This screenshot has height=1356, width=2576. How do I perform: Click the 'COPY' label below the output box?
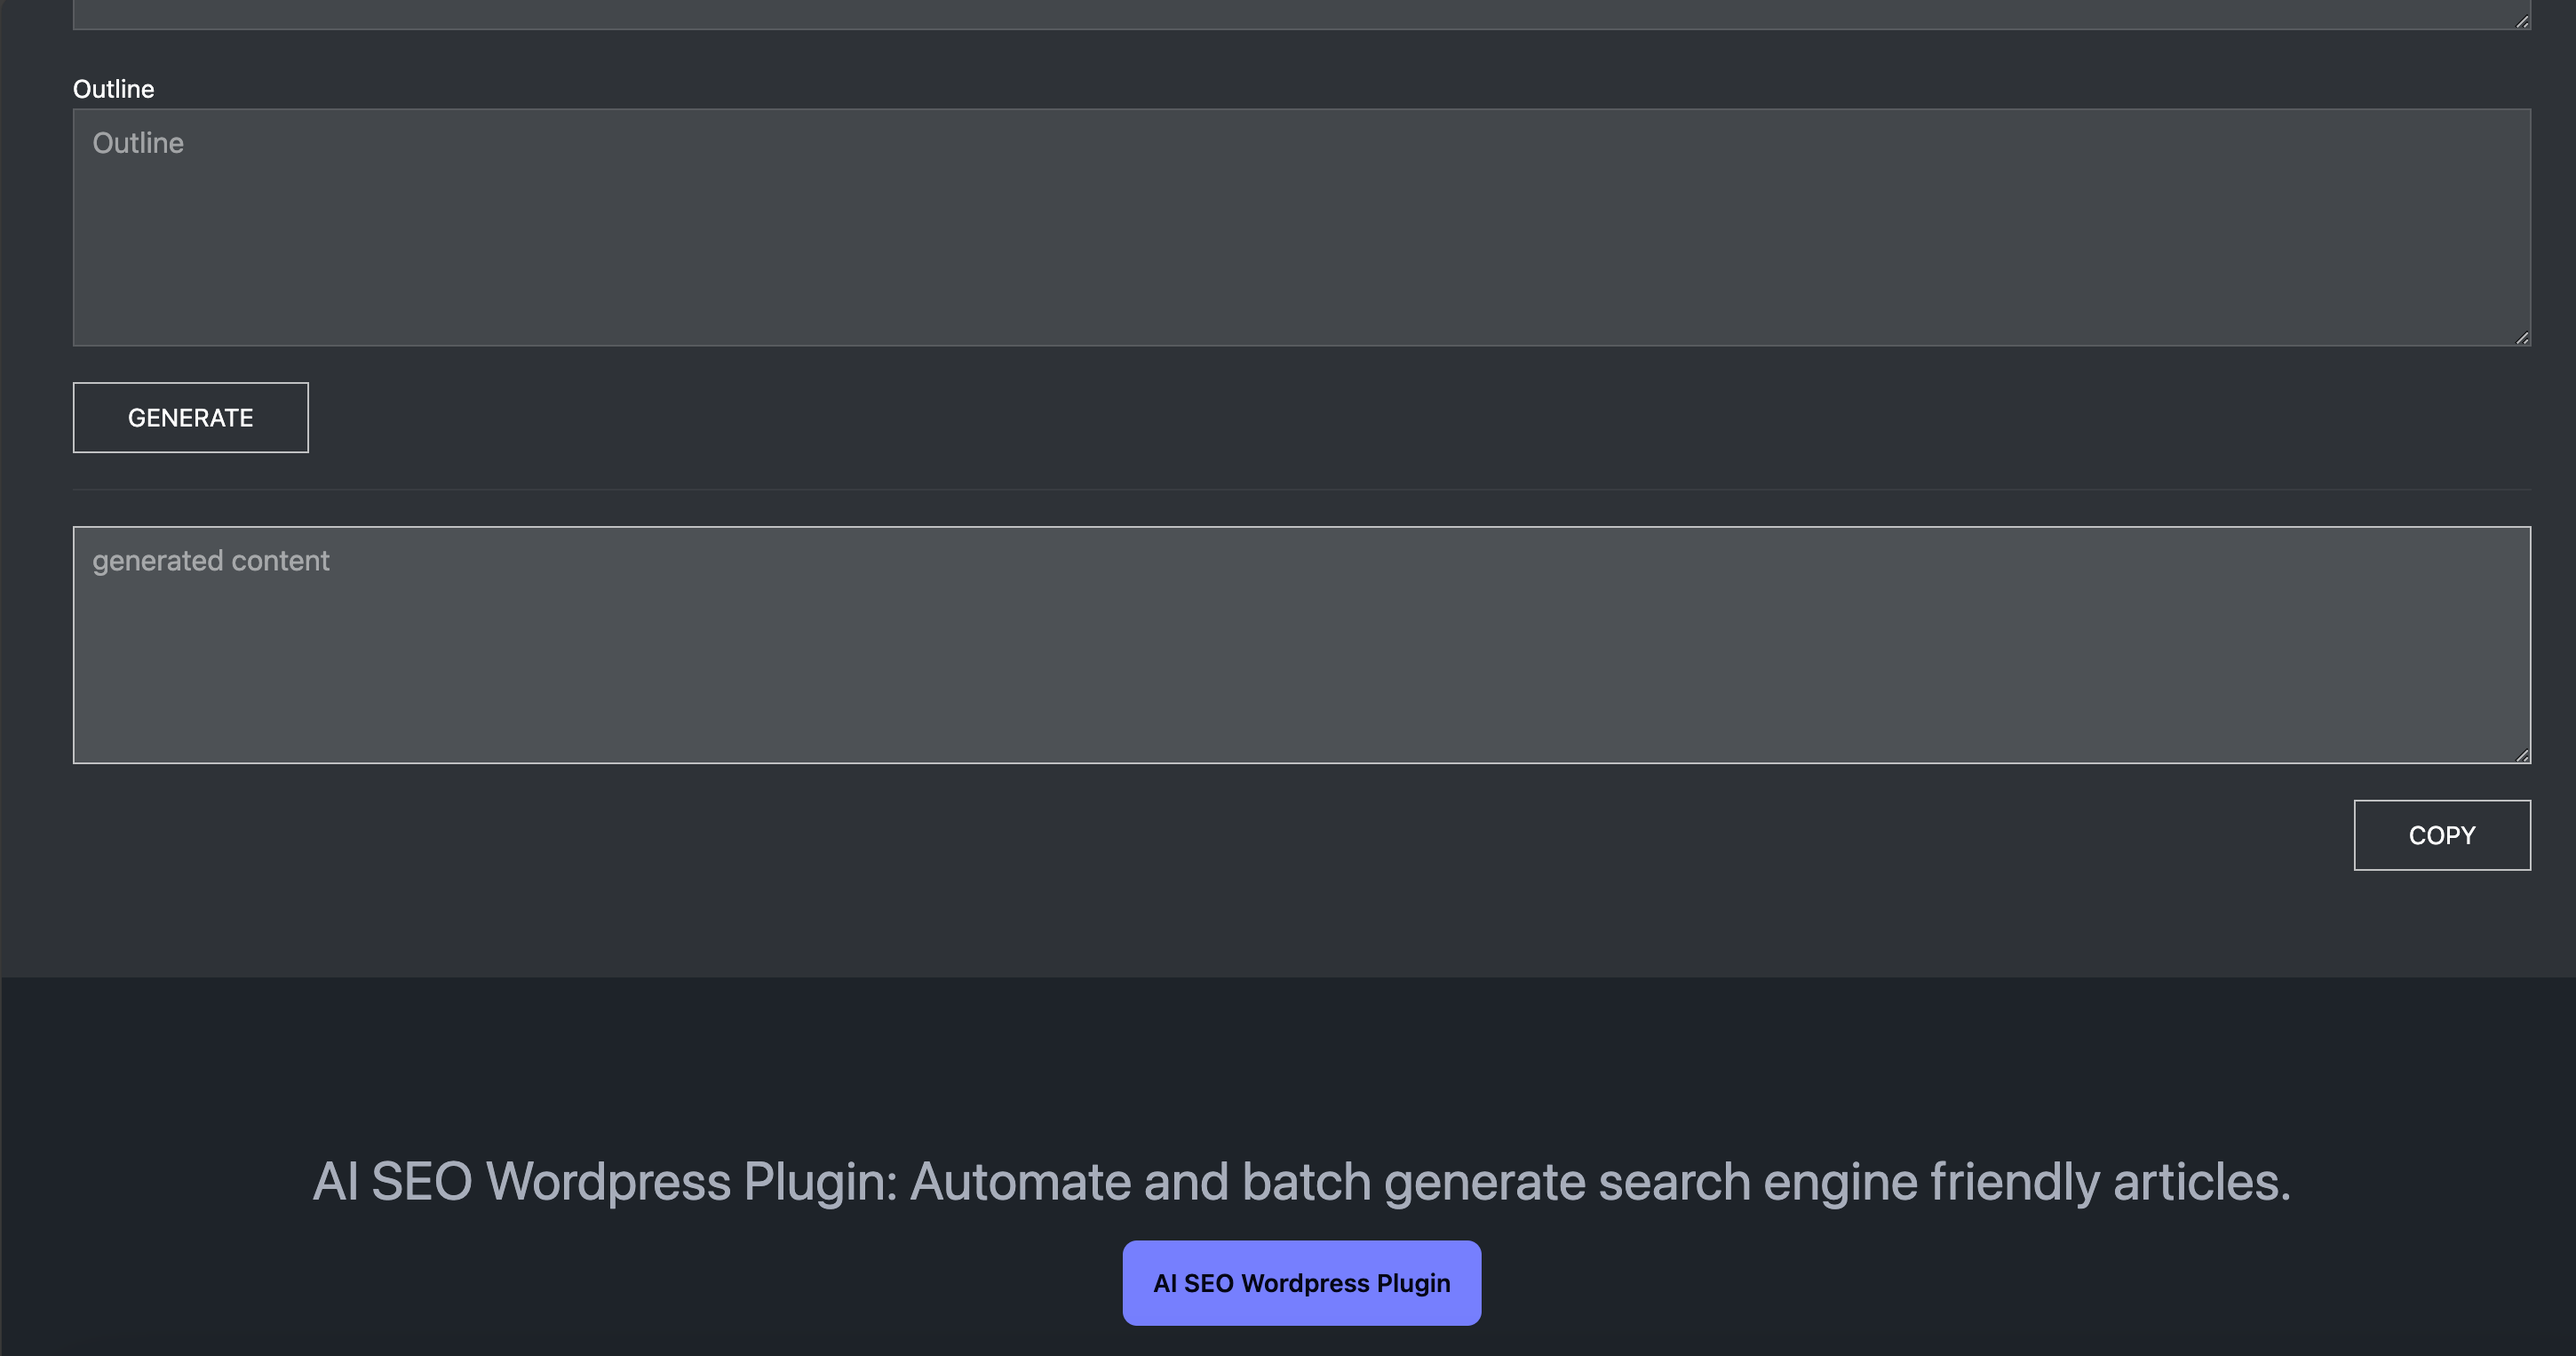2441,835
